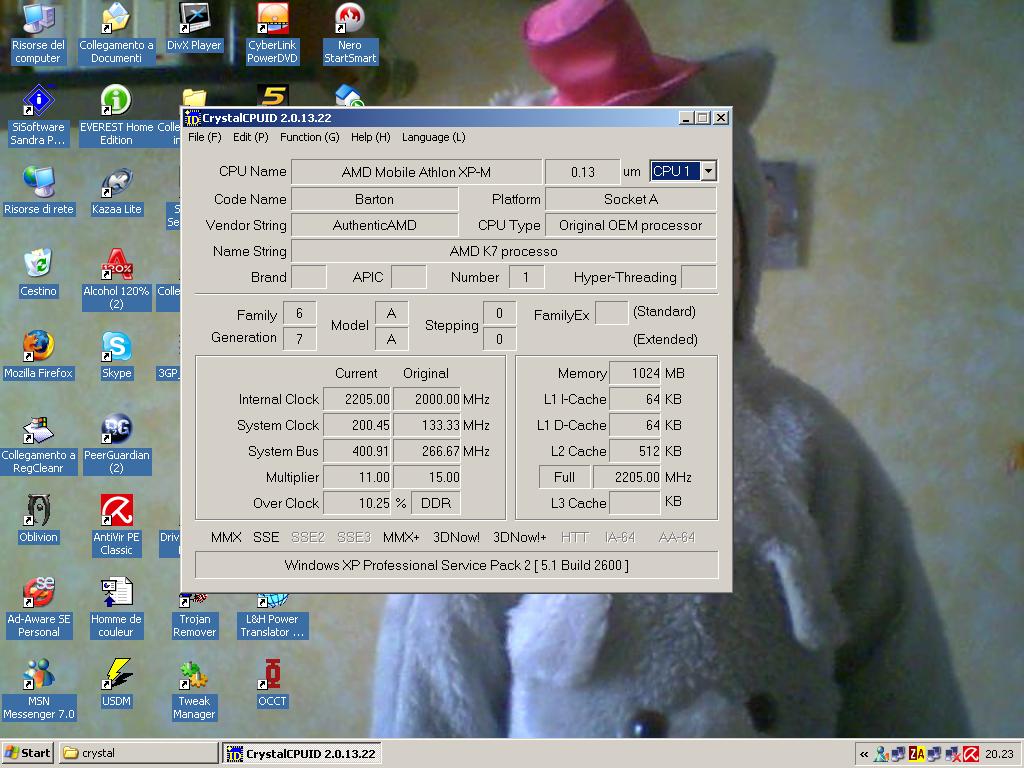Open Nero StartSmart desktop icon

click(x=349, y=33)
